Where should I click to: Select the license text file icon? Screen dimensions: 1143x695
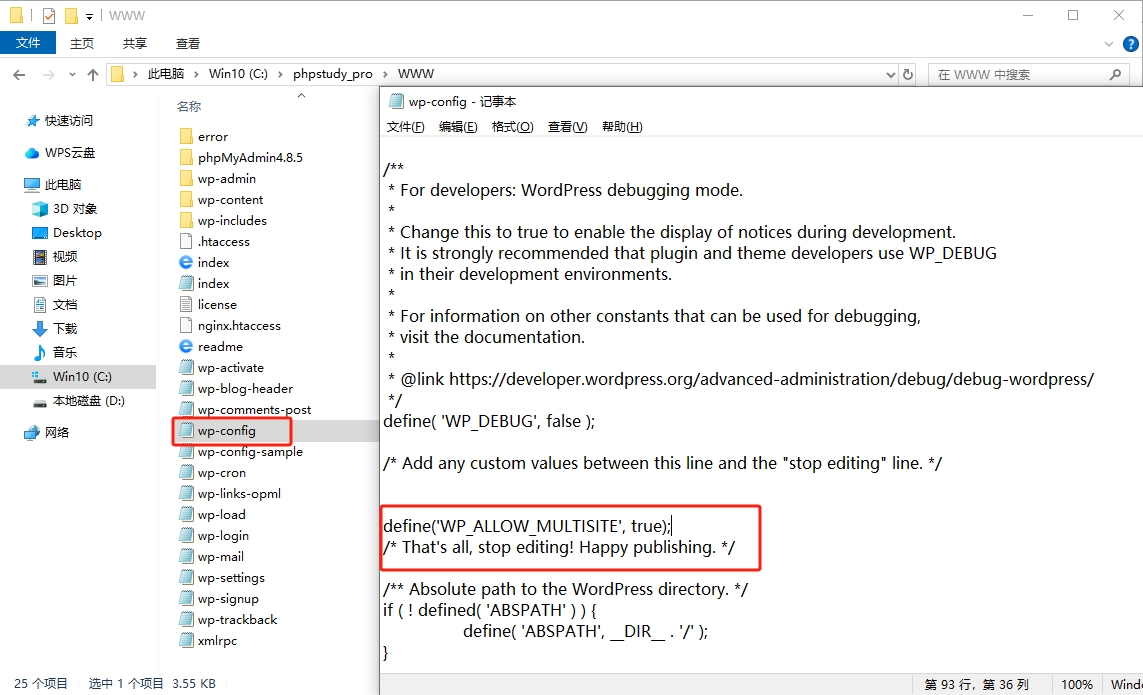[186, 305]
